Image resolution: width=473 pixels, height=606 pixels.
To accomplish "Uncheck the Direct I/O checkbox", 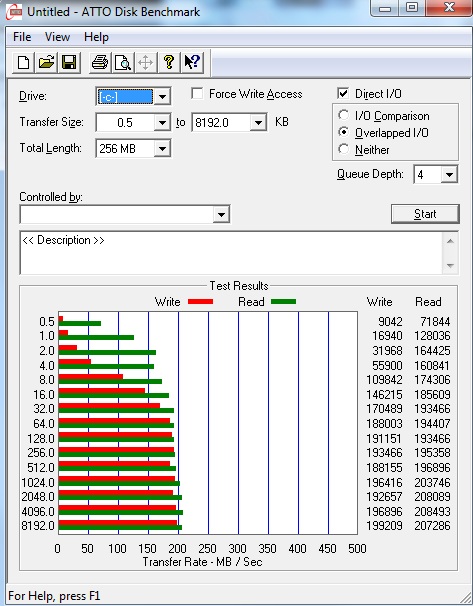I will click(343, 94).
